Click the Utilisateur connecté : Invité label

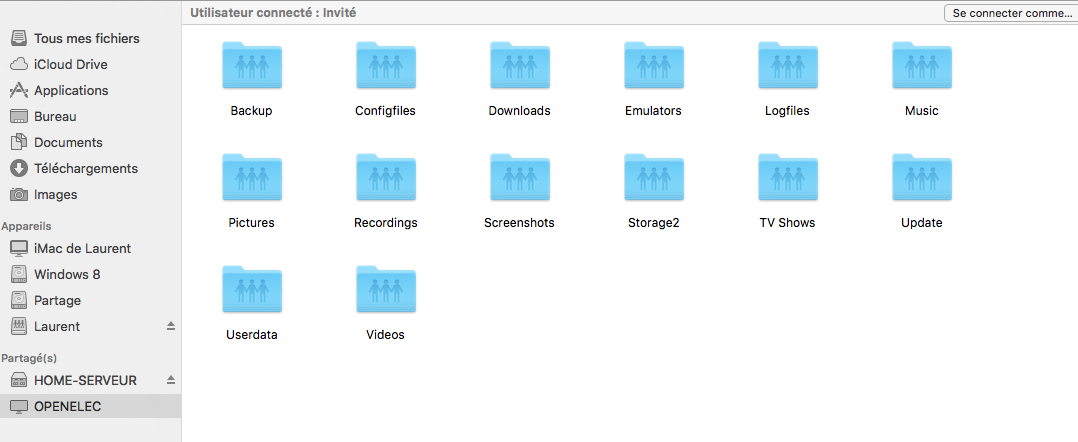[273, 12]
